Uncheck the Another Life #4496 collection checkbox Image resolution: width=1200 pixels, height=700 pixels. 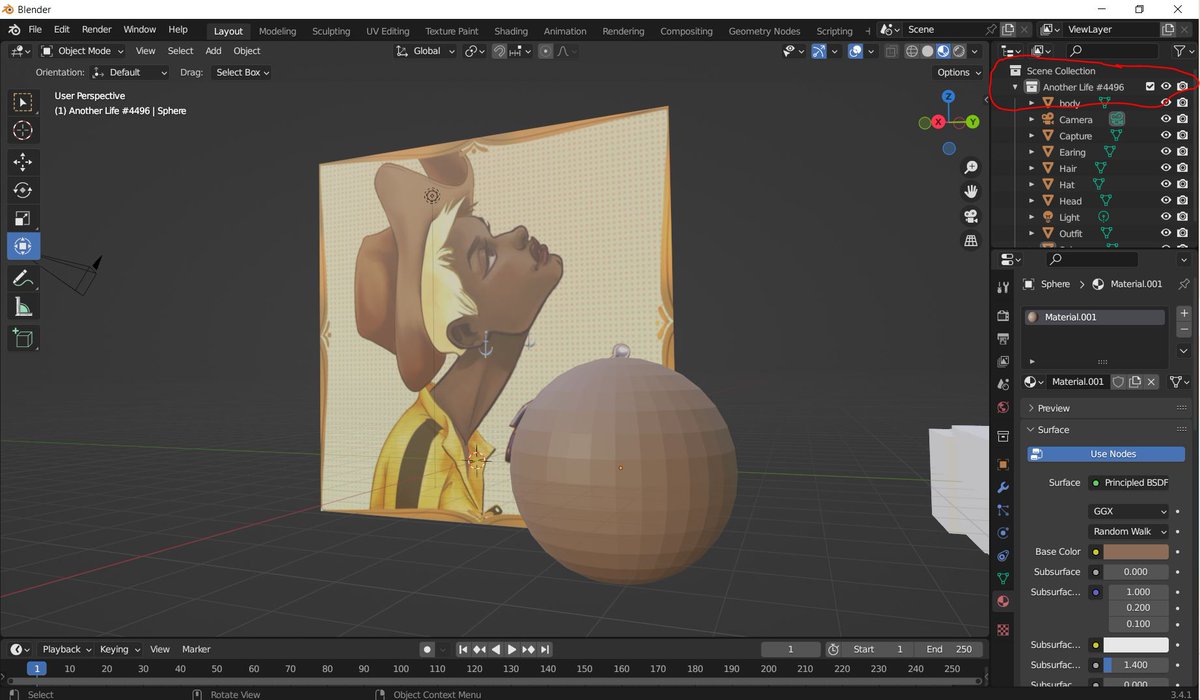click(x=1150, y=87)
